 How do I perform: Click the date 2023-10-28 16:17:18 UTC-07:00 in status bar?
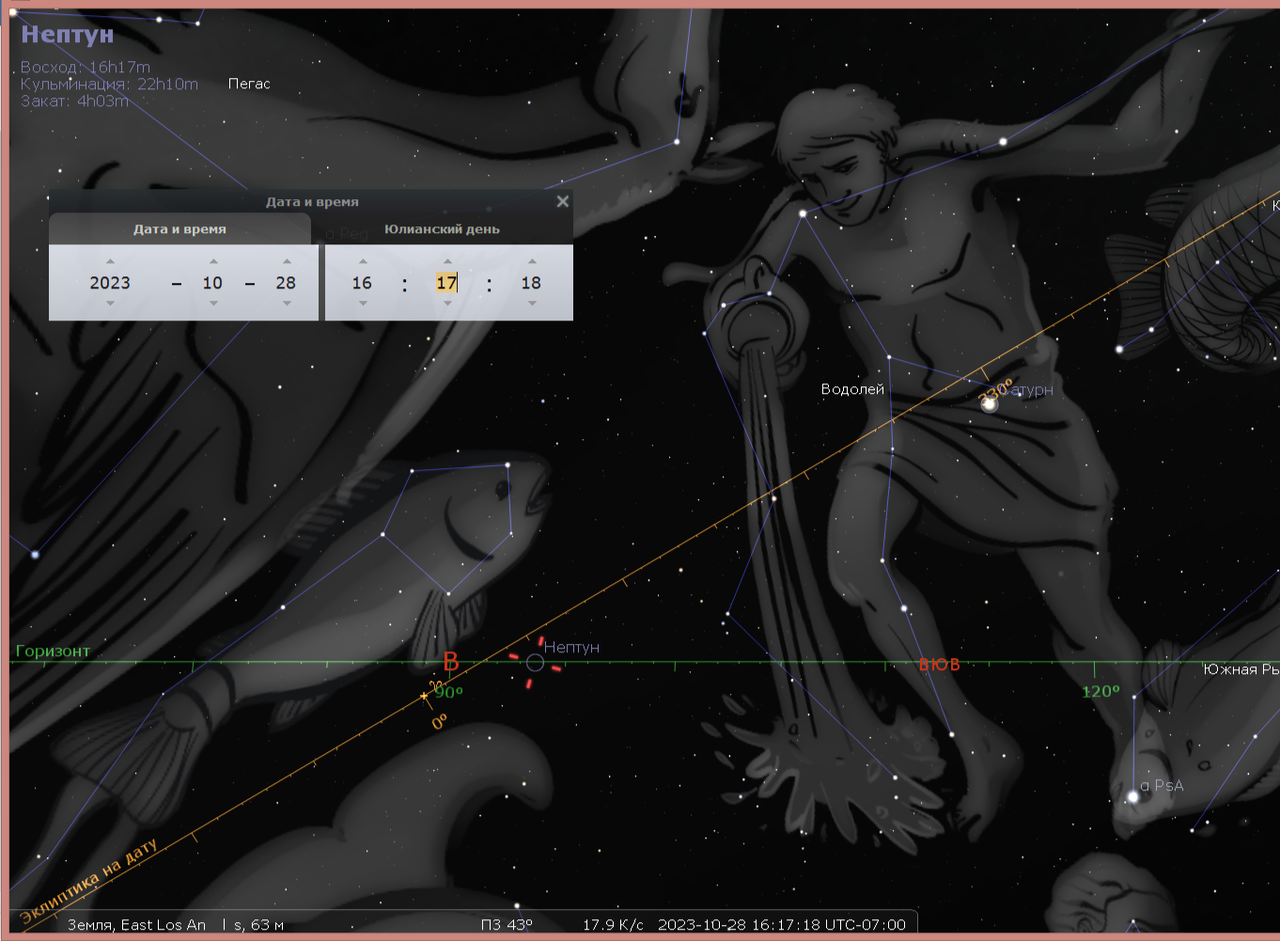[782, 924]
